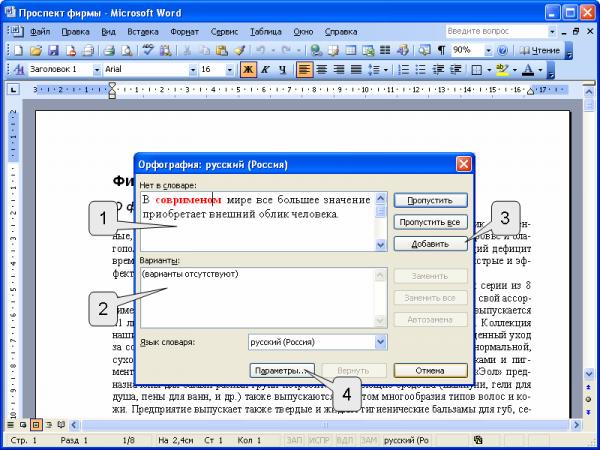The image size is (600, 450).
Task: Expand the Язык словаря dropdown
Action: pyautogui.click(x=380, y=342)
